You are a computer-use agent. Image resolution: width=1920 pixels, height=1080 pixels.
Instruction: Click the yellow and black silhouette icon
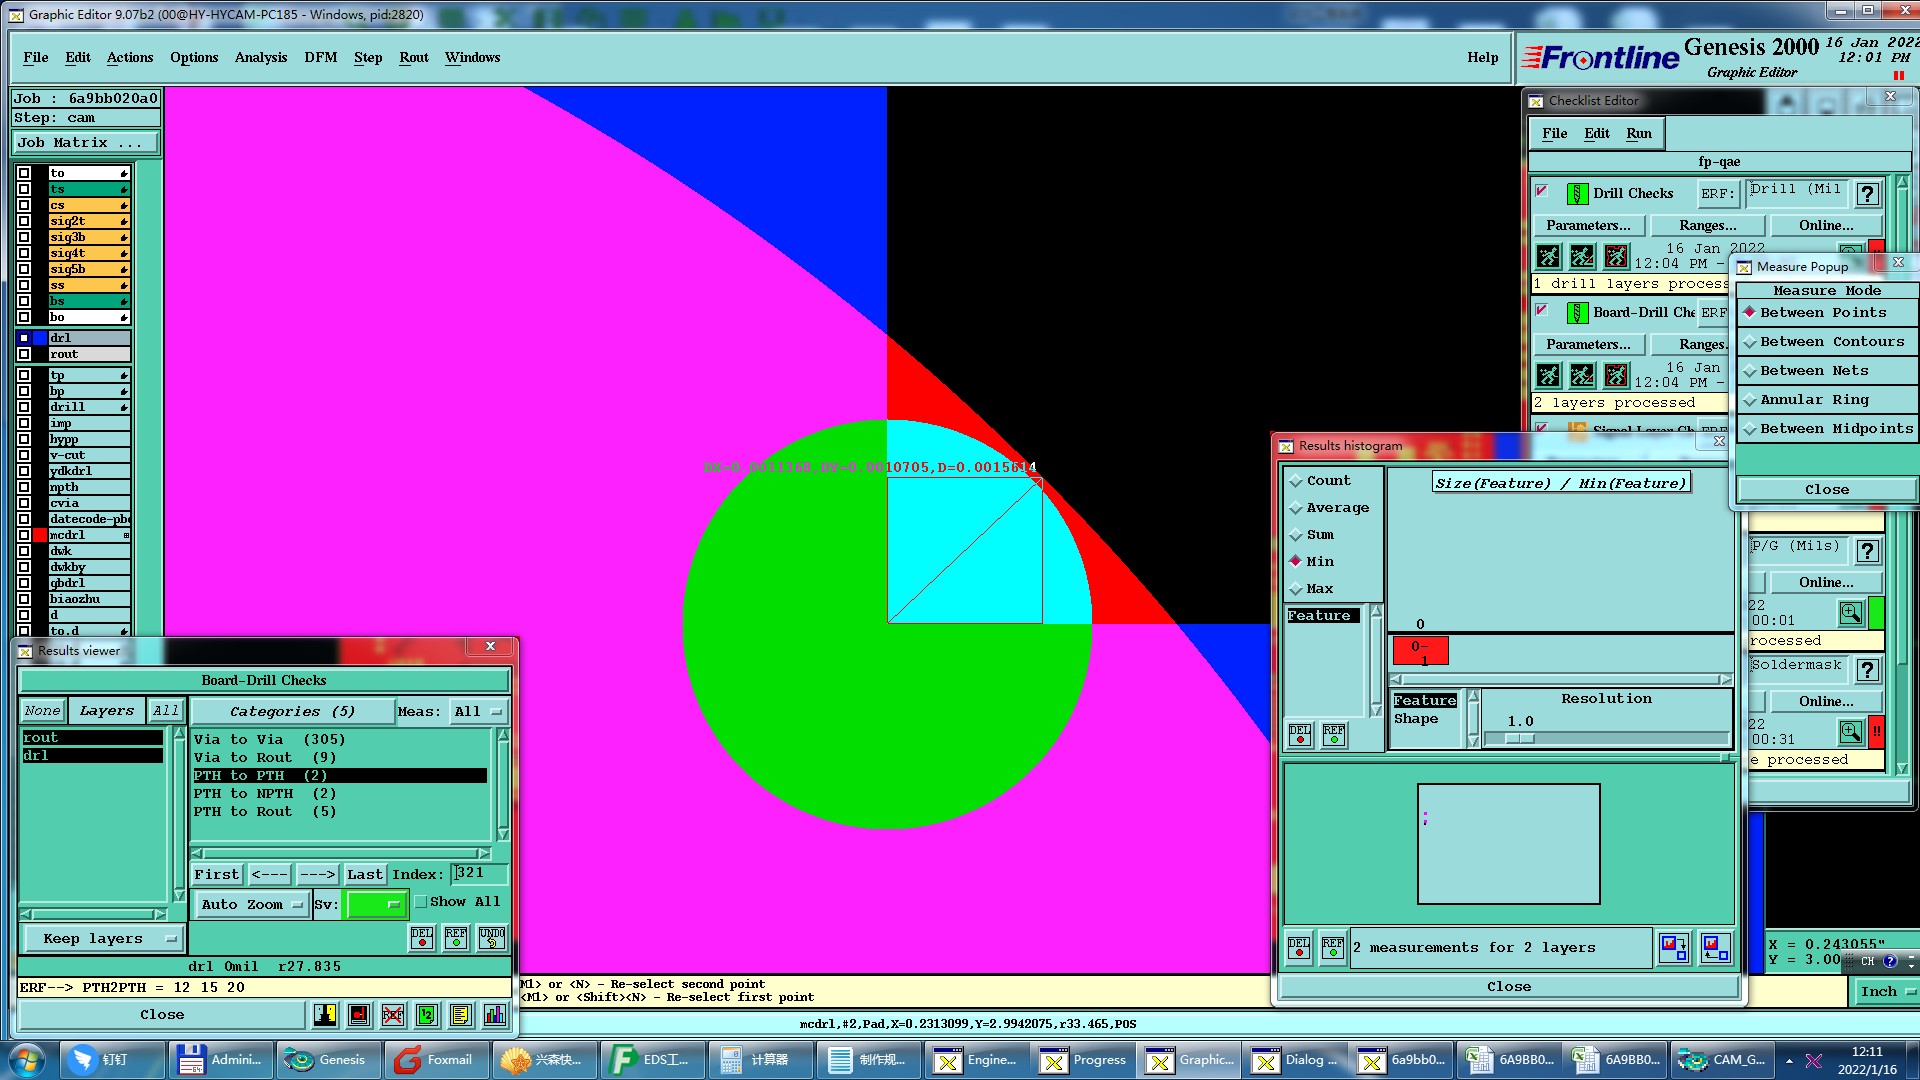pos(325,1016)
